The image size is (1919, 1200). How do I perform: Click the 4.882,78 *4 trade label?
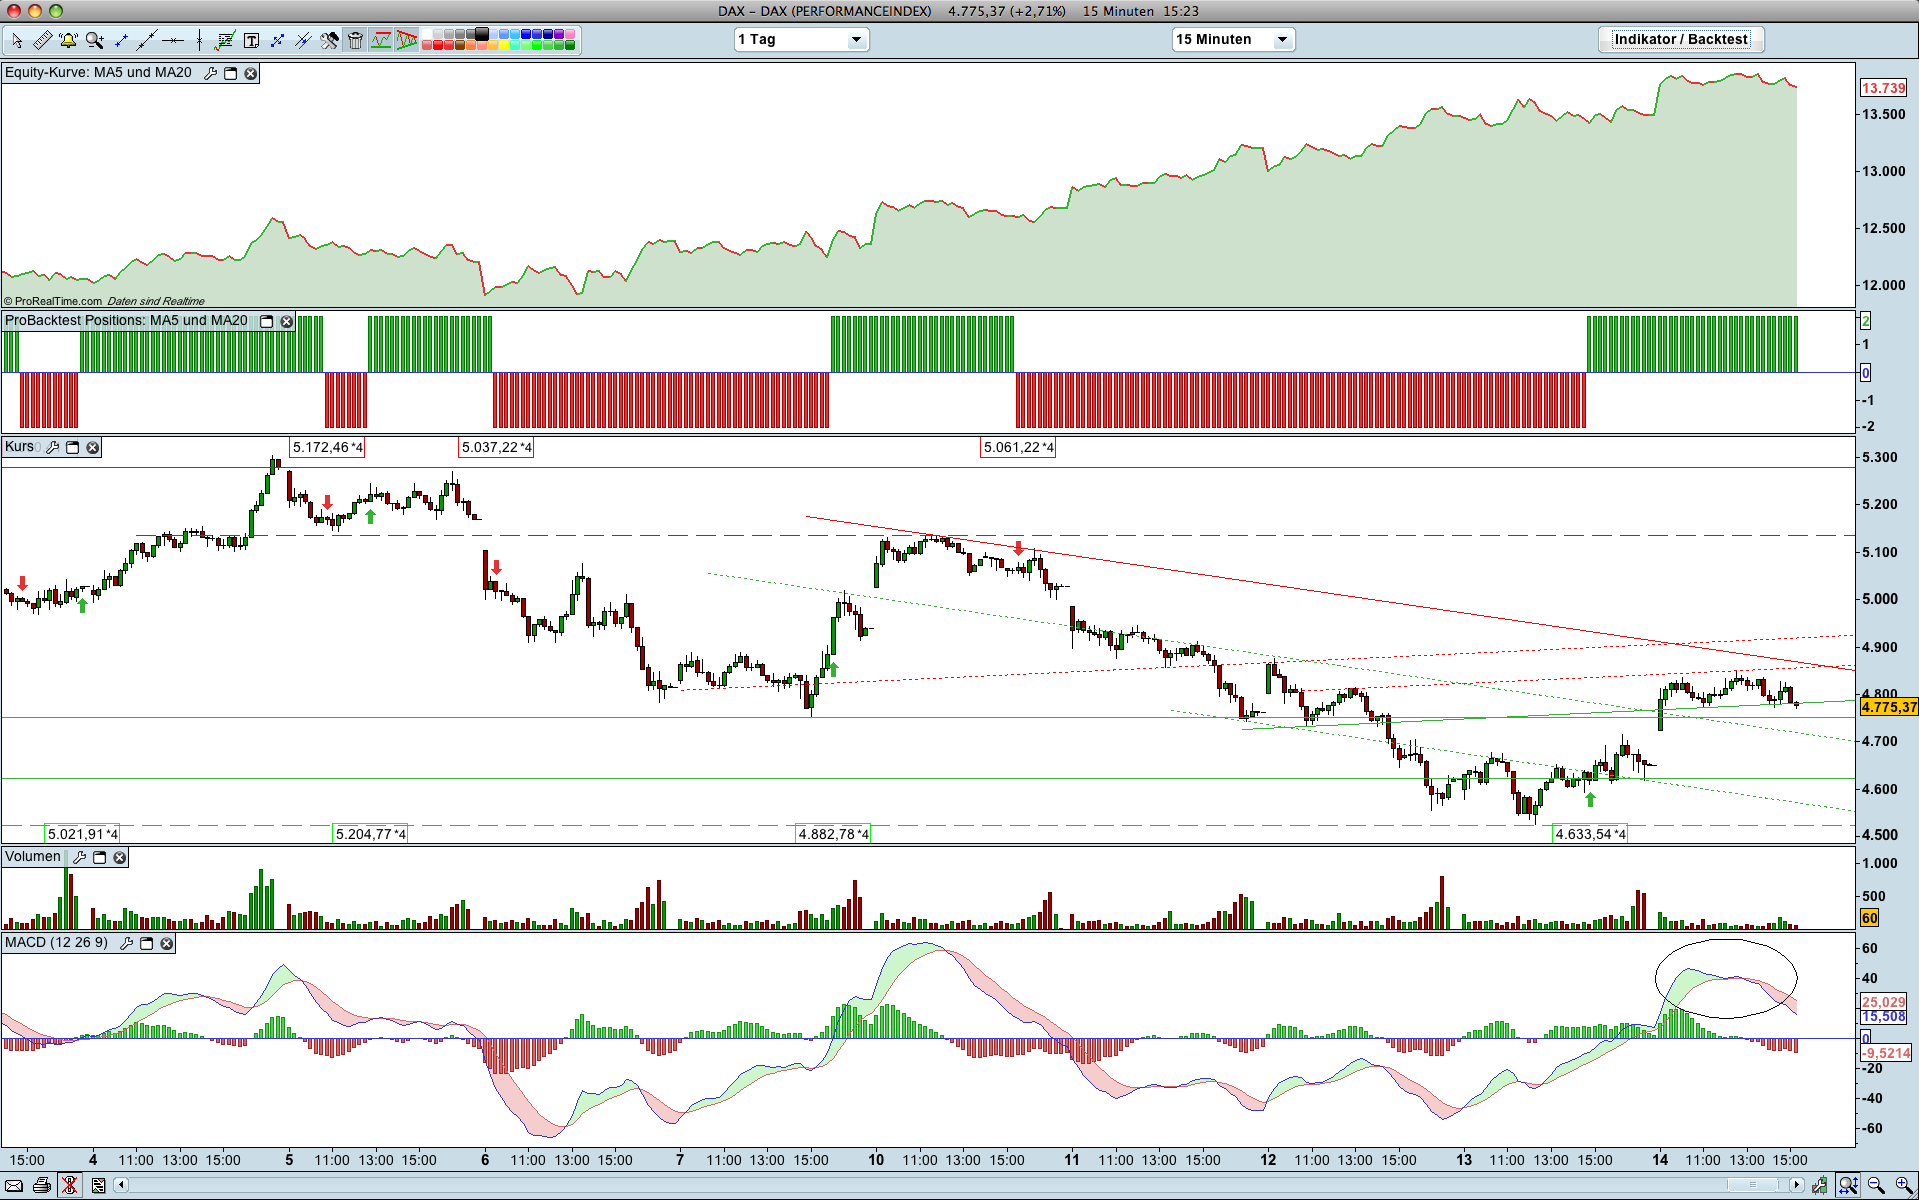point(833,834)
